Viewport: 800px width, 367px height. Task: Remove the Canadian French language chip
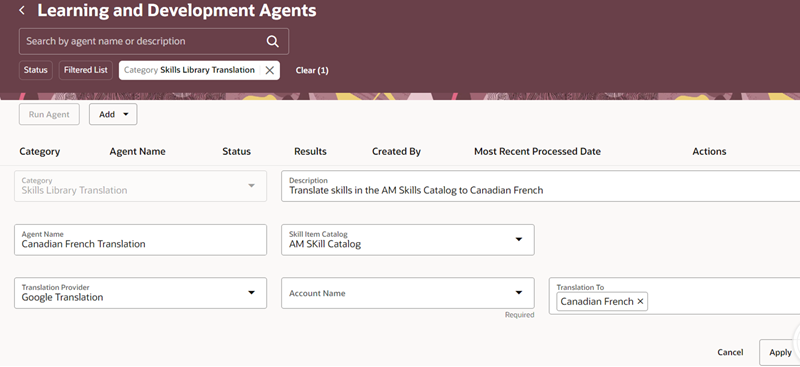[x=640, y=302]
